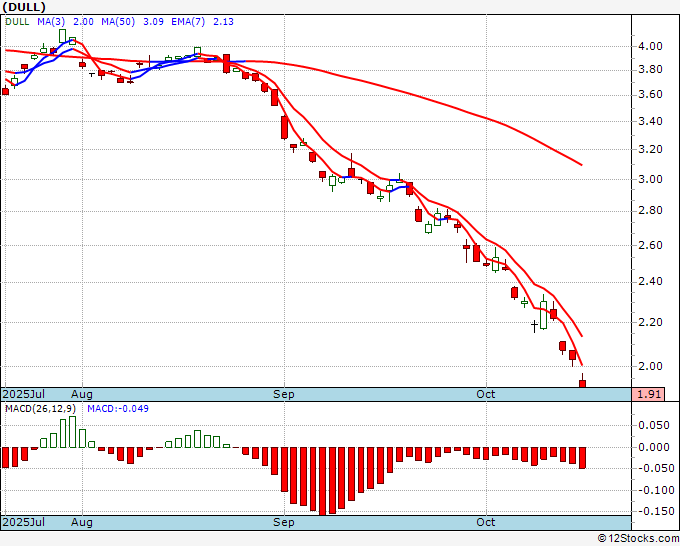Click Sep on MACD date axis
Image resolution: width=680 pixels, height=546 pixels.
284,522
